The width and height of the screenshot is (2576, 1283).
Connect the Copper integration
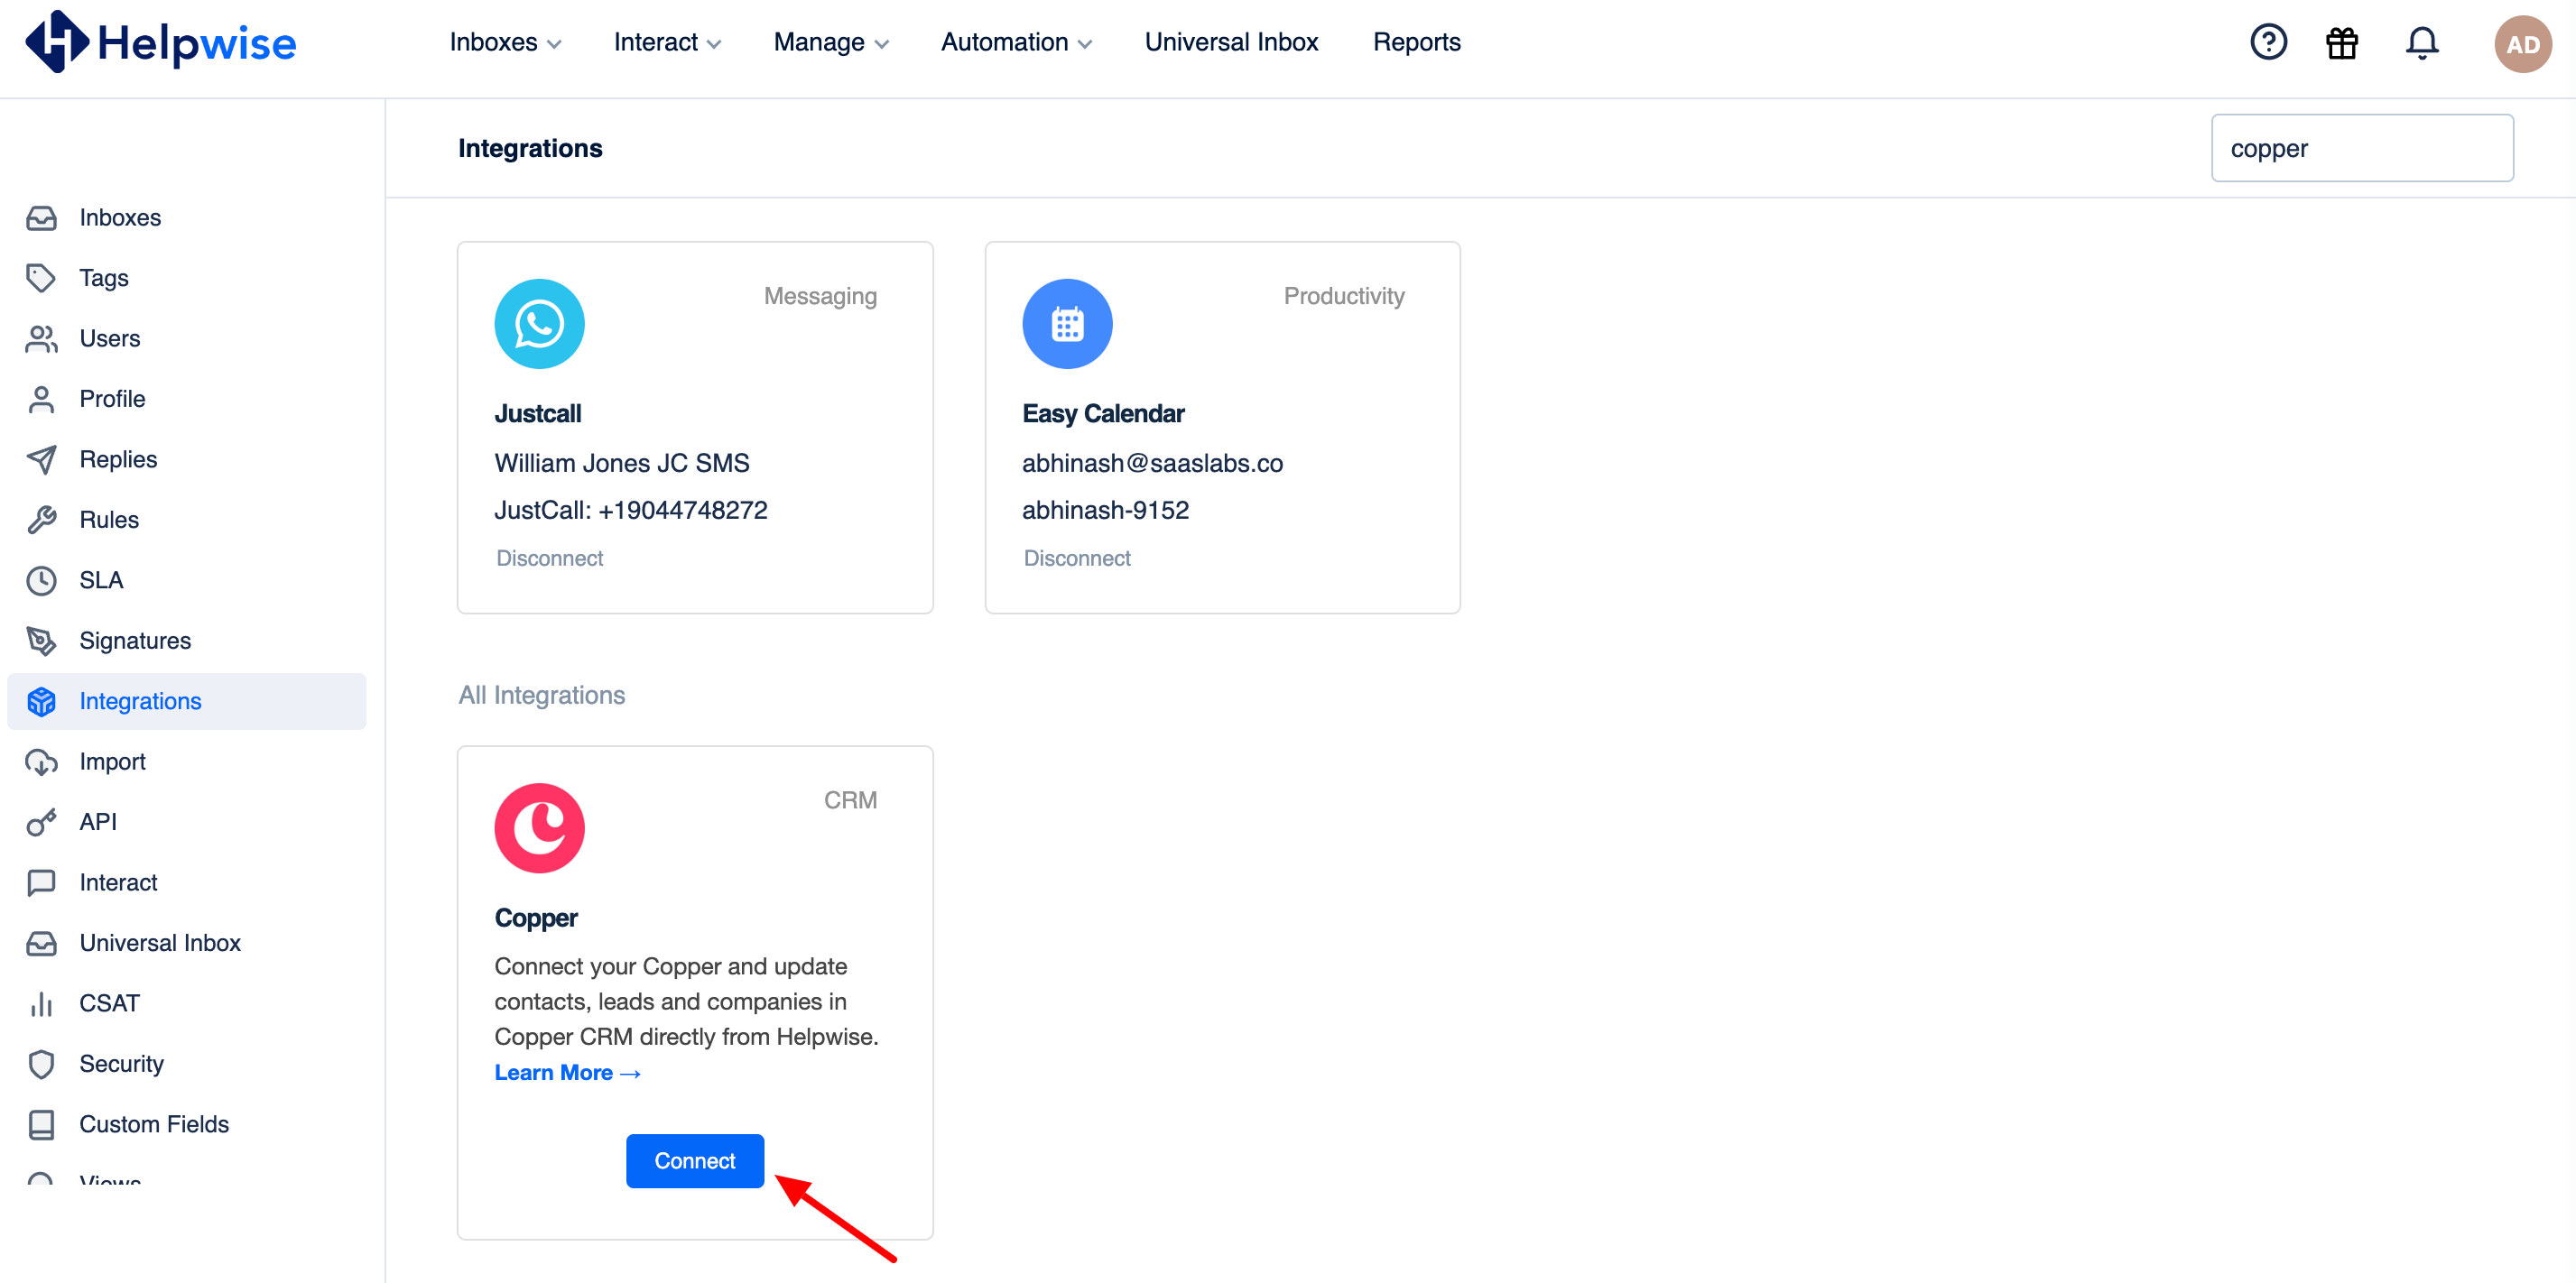pos(695,1161)
